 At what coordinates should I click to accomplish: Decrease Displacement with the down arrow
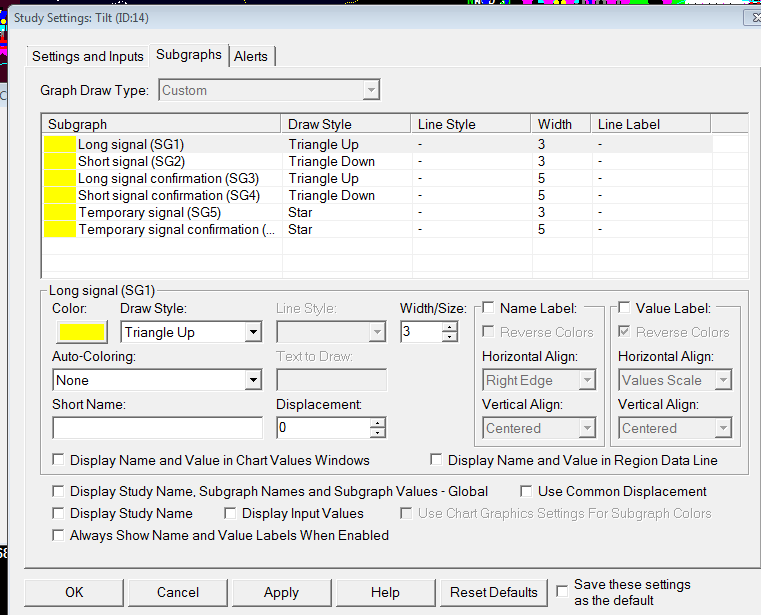[378, 433]
